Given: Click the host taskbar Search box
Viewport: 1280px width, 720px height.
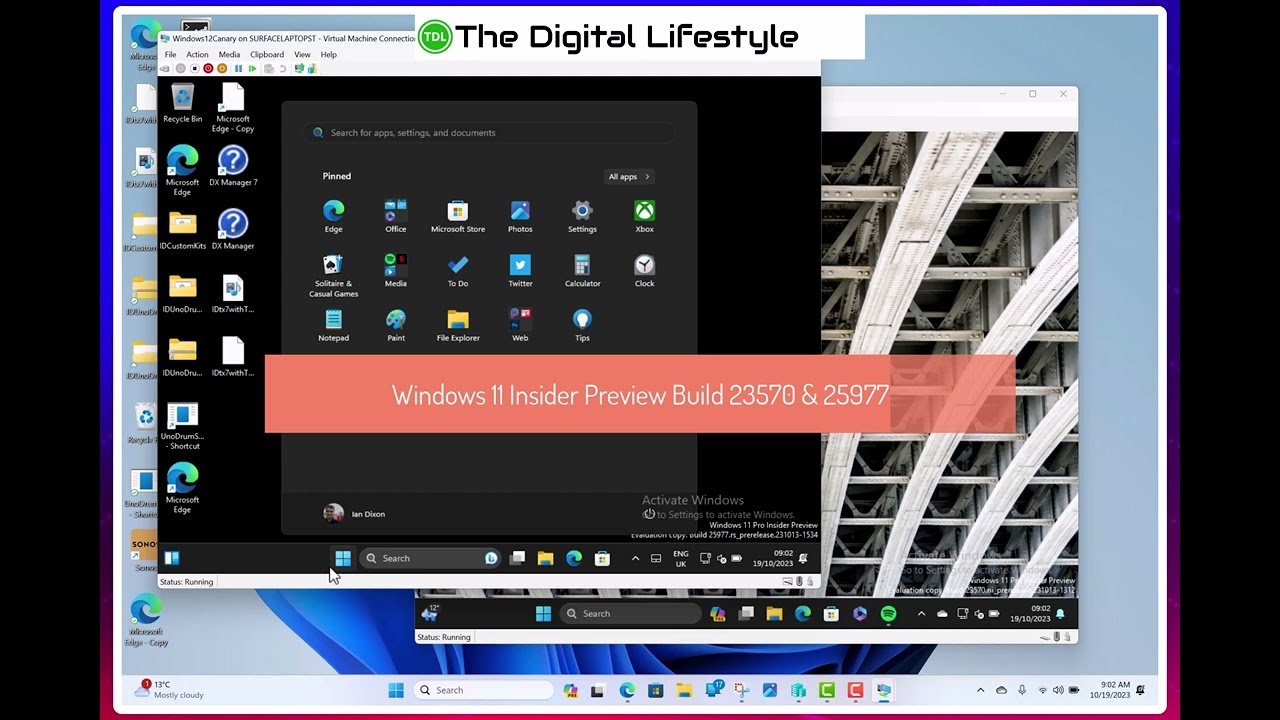Looking at the screenshot, I should 483,690.
